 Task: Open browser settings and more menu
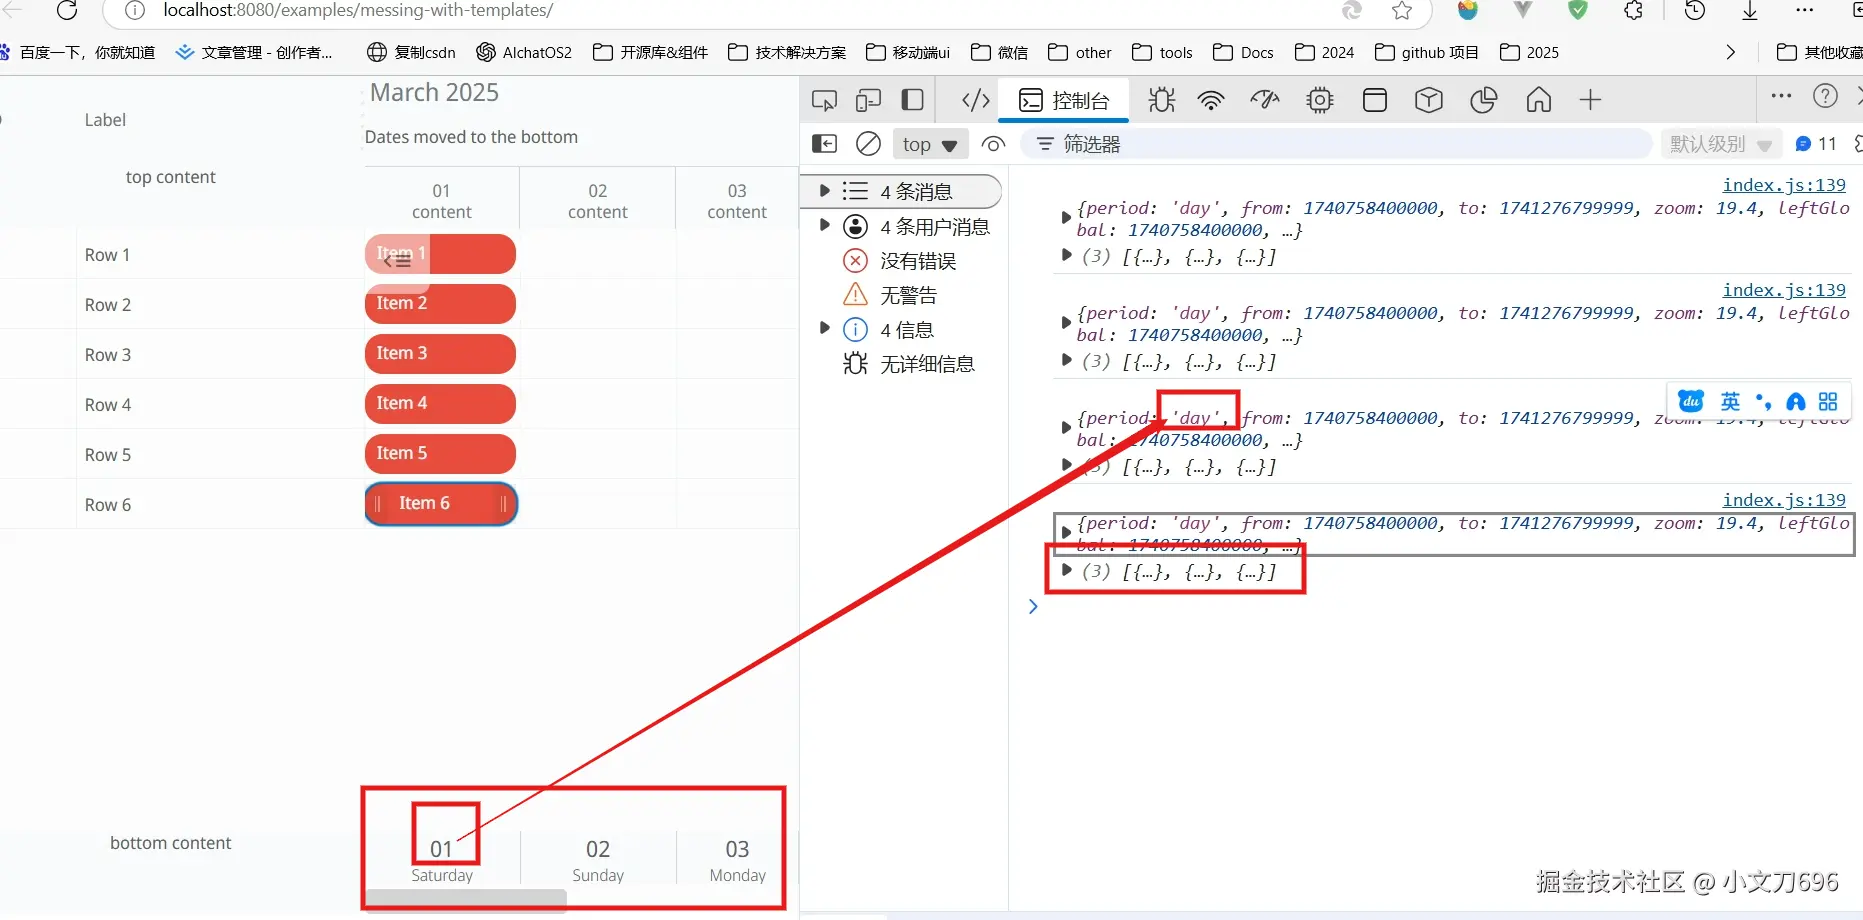[1805, 10]
